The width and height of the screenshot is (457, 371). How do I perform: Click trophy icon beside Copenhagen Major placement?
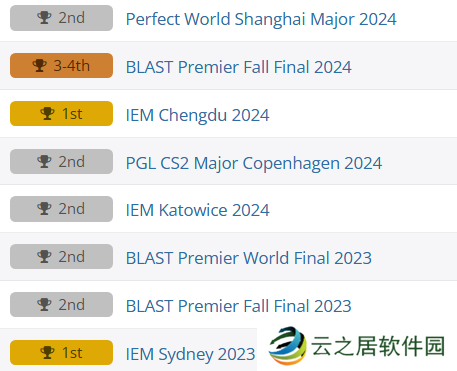pyautogui.click(x=44, y=162)
